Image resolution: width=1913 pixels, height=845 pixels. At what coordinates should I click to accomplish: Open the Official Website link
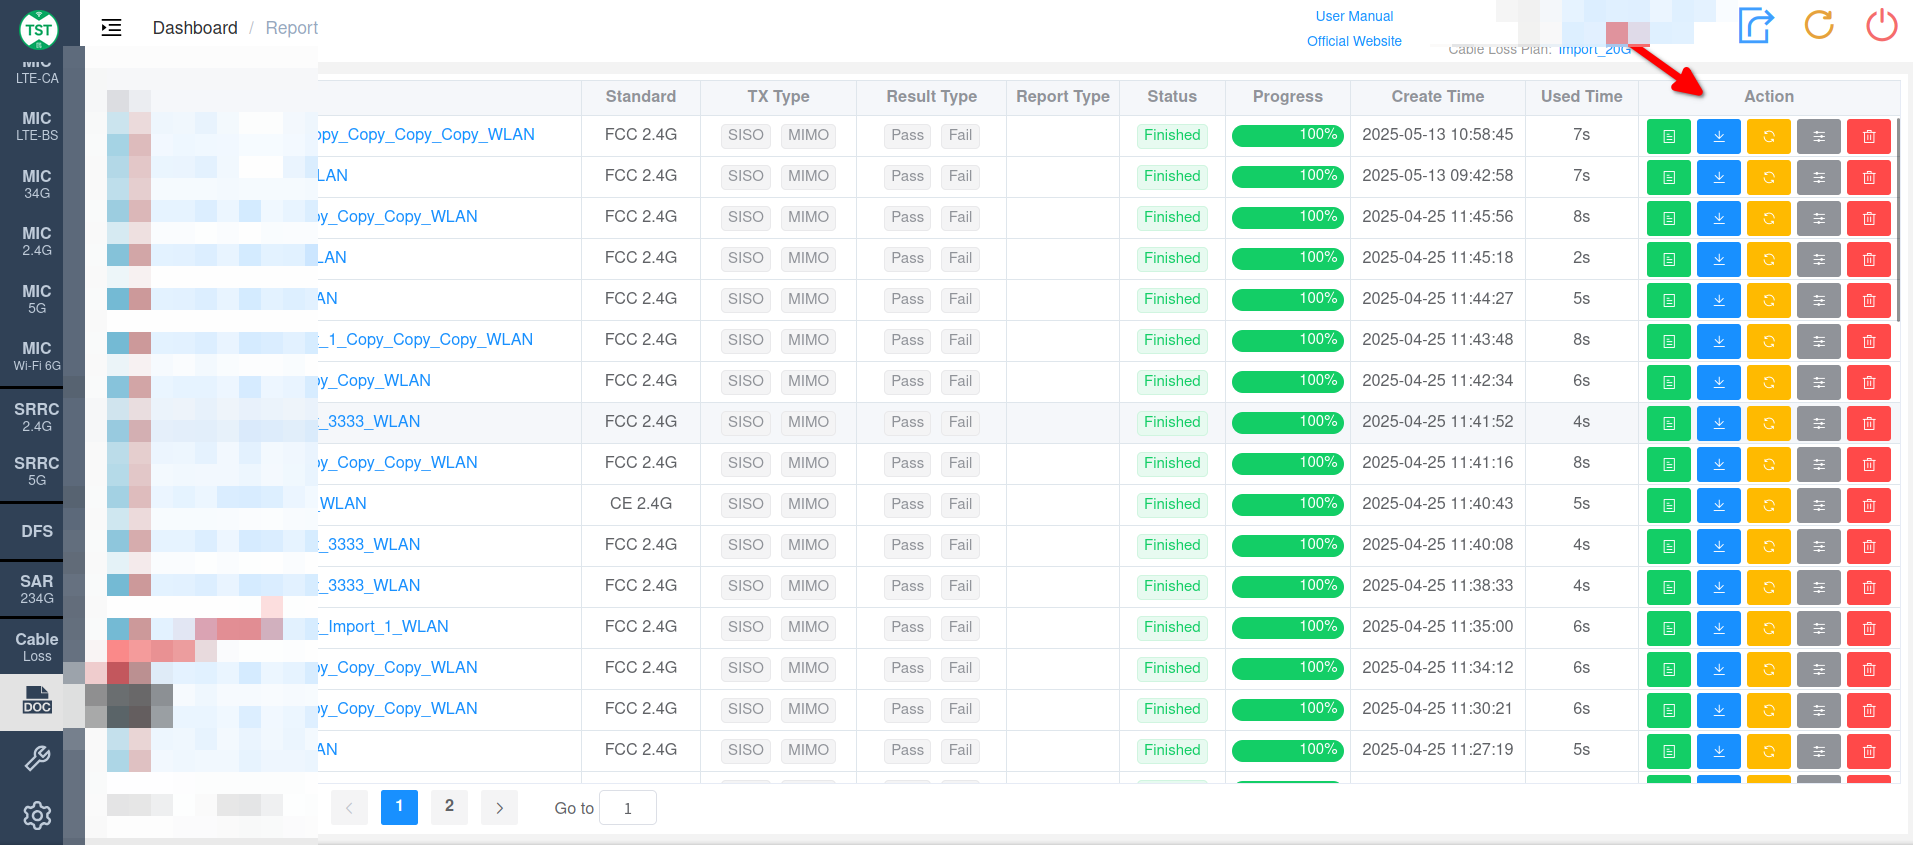[x=1354, y=41]
